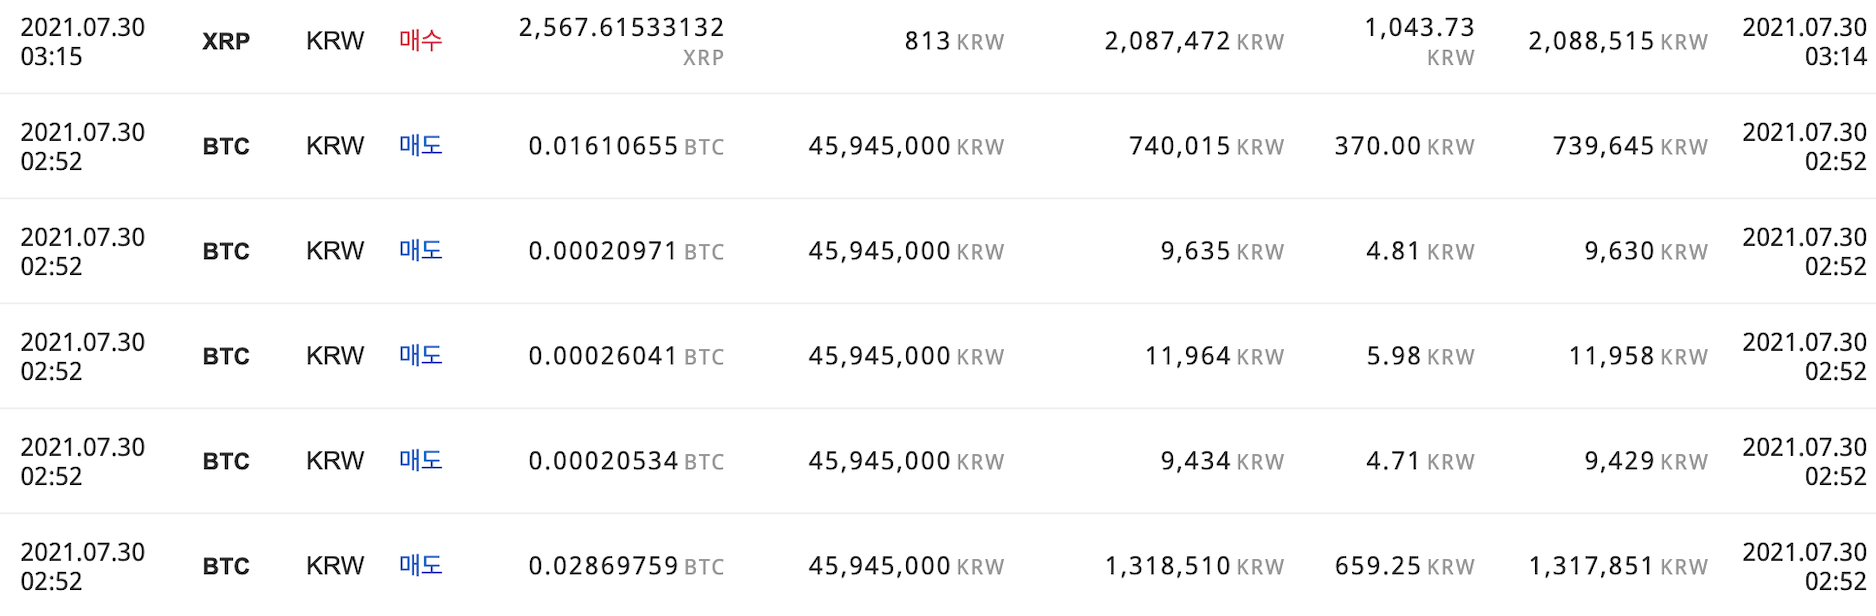Click the 370.00 KRW fee value
Image resolution: width=1876 pixels, height=616 pixels.
(1403, 147)
